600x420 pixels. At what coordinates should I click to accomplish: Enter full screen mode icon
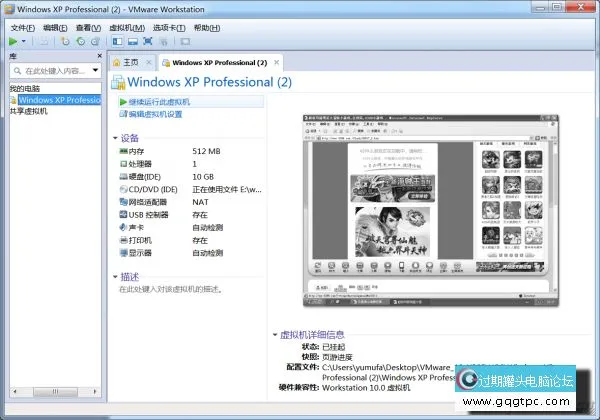pyautogui.click(x=148, y=41)
